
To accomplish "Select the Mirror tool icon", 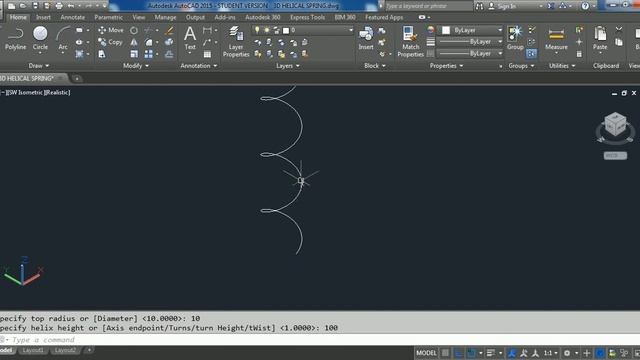I will pos(134,42).
